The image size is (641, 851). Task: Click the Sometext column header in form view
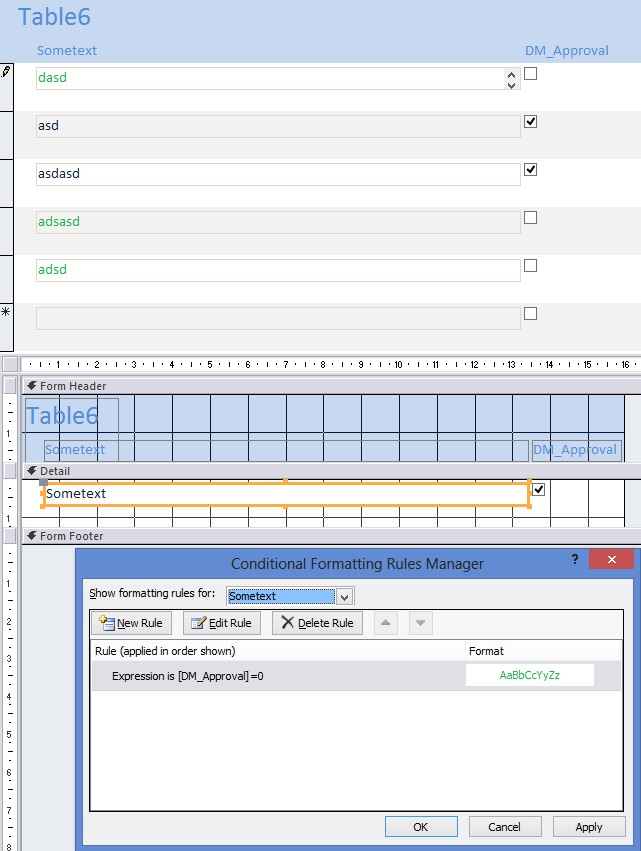coord(67,50)
